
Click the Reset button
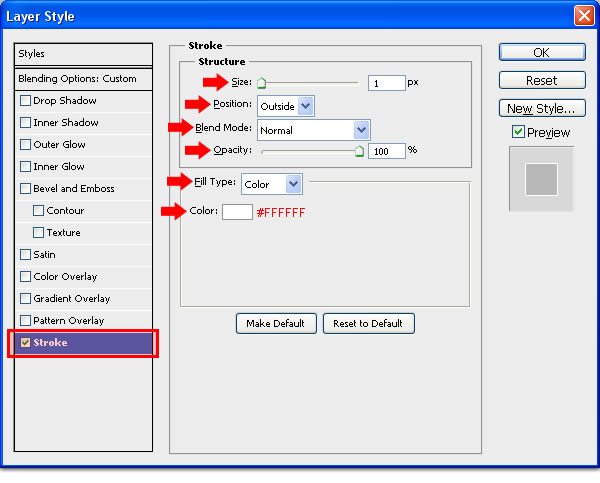(542, 80)
